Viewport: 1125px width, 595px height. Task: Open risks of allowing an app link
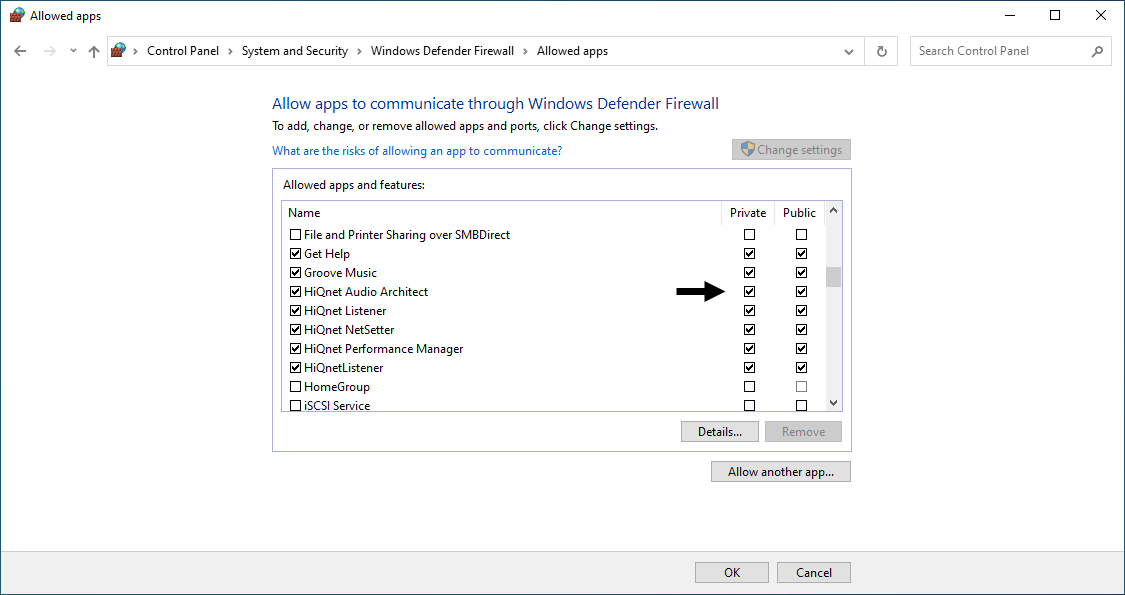[x=417, y=151]
